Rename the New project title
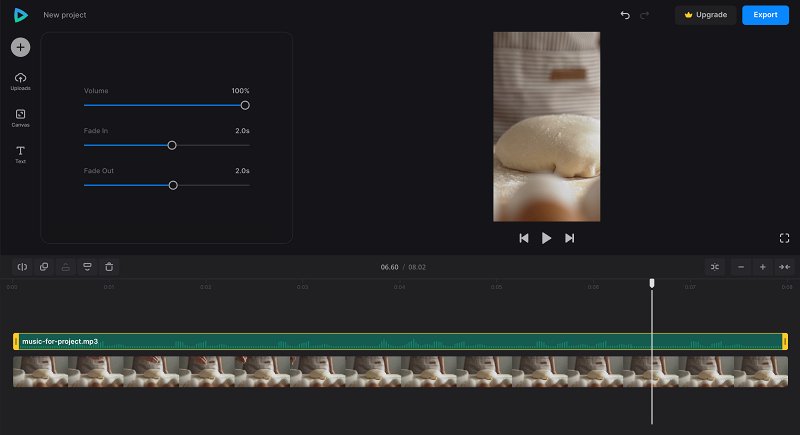The width and height of the screenshot is (800, 435). (65, 15)
